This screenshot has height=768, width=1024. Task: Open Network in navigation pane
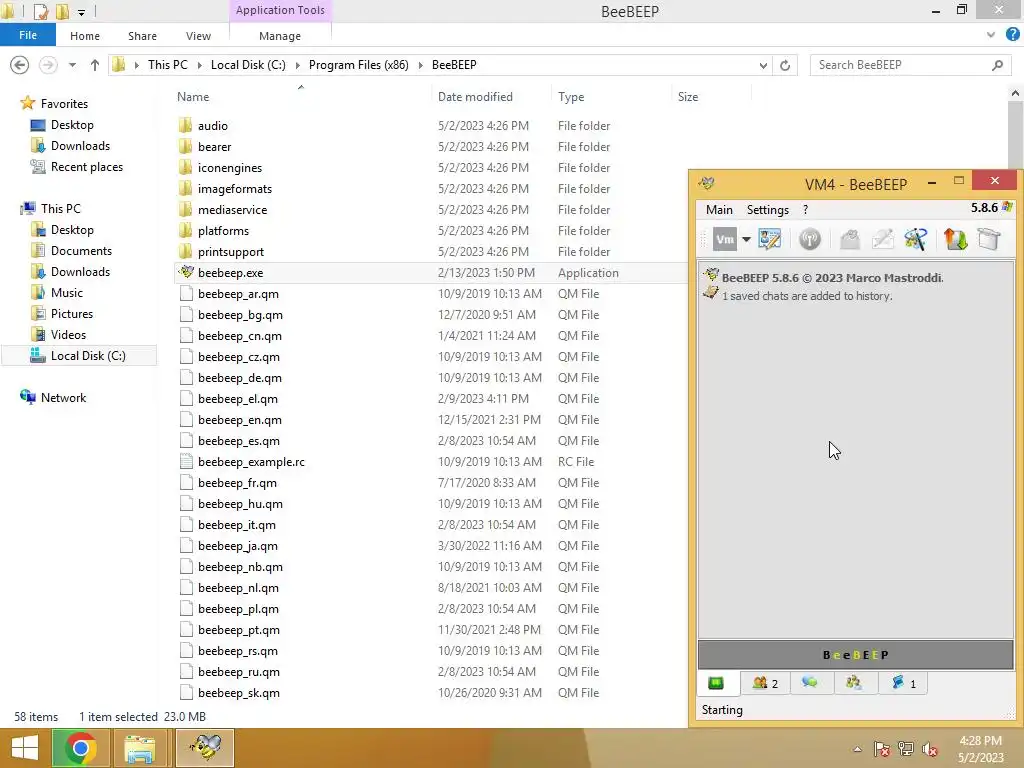click(63, 398)
